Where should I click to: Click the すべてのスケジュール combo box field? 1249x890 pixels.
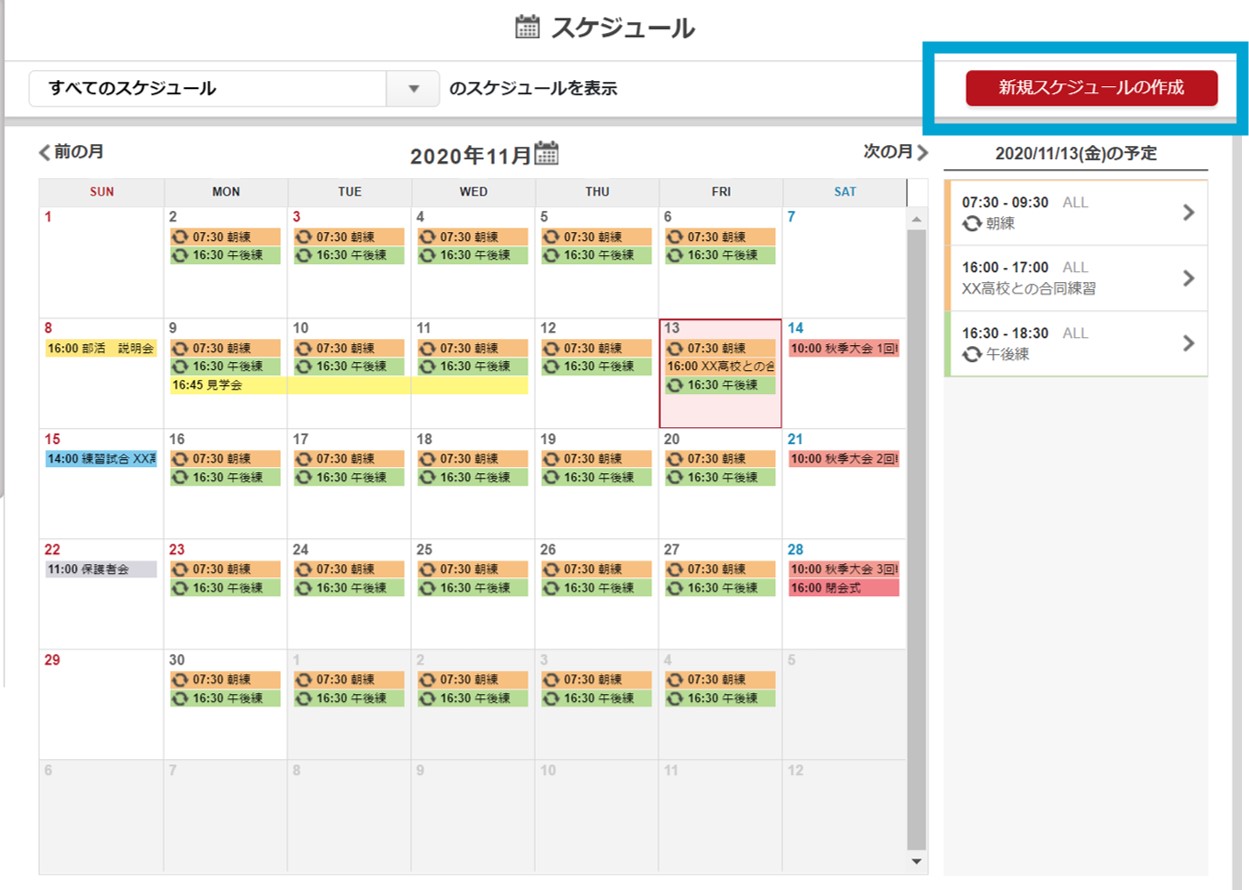208,88
